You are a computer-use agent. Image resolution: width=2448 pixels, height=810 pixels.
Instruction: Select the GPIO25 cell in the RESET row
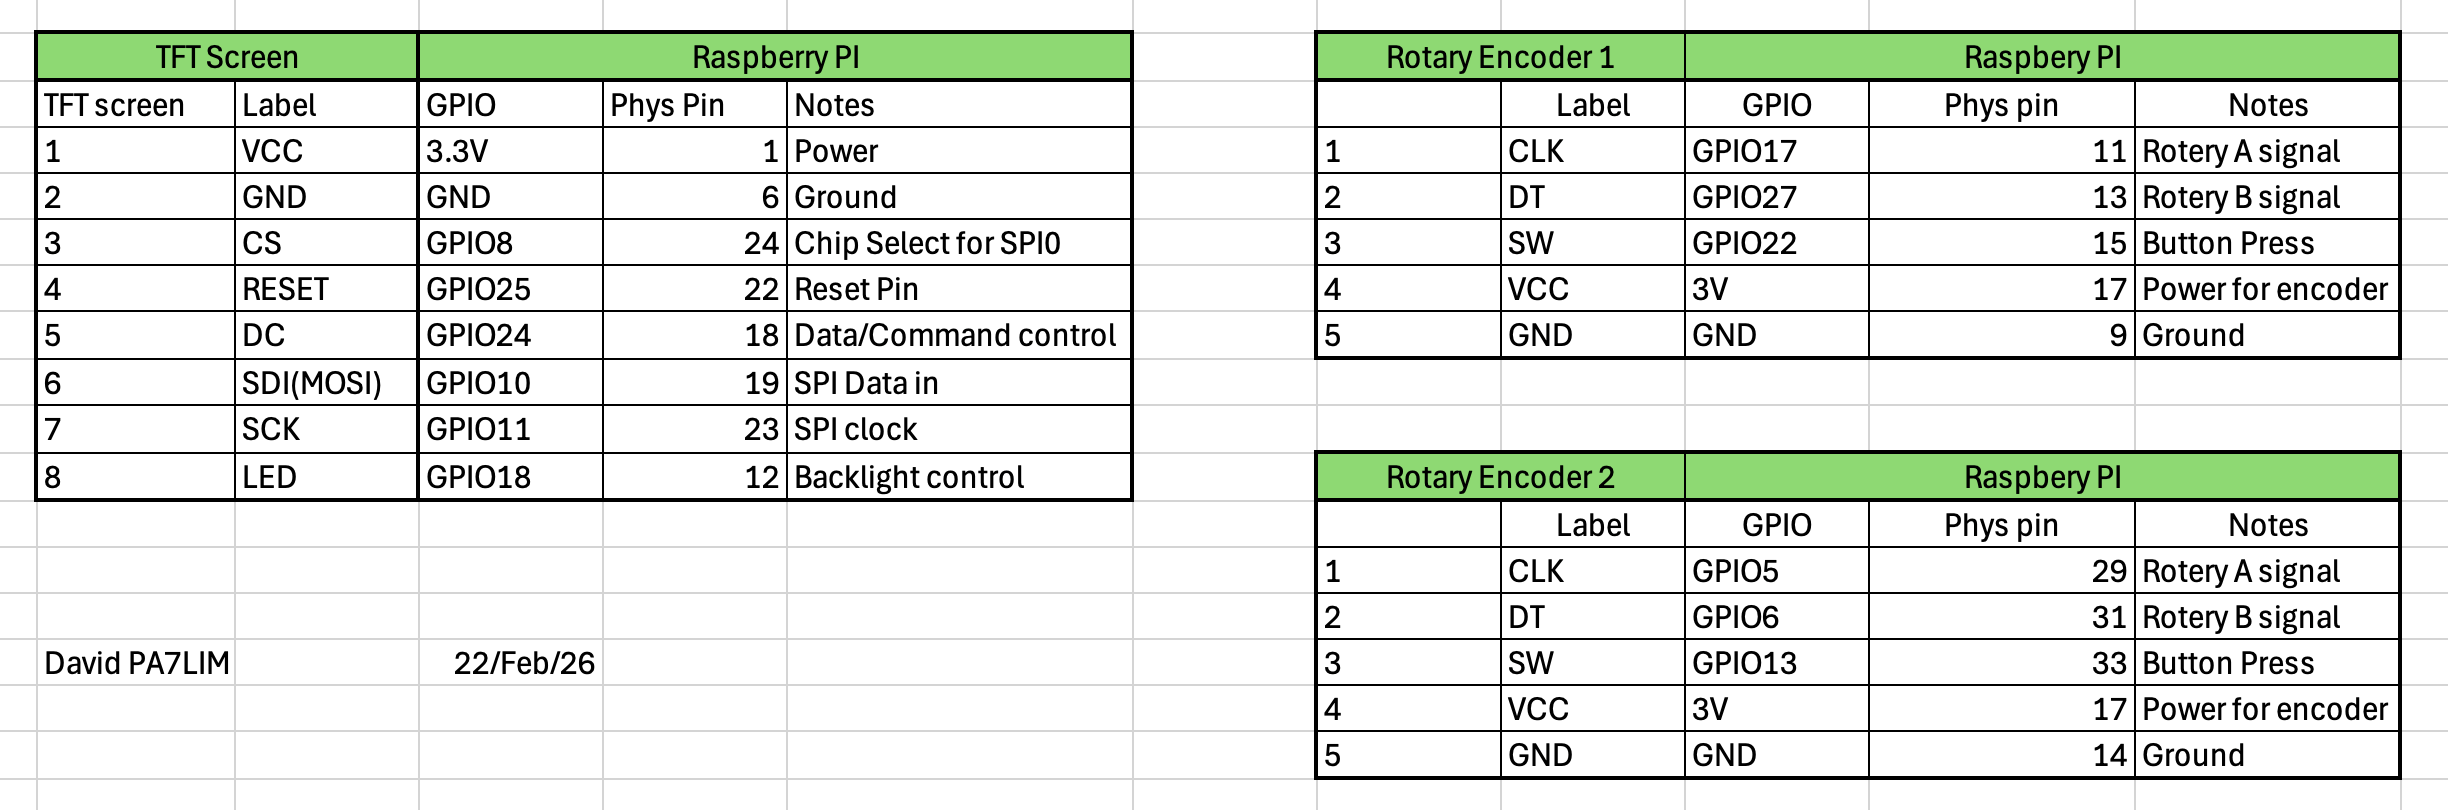pyautogui.click(x=509, y=289)
